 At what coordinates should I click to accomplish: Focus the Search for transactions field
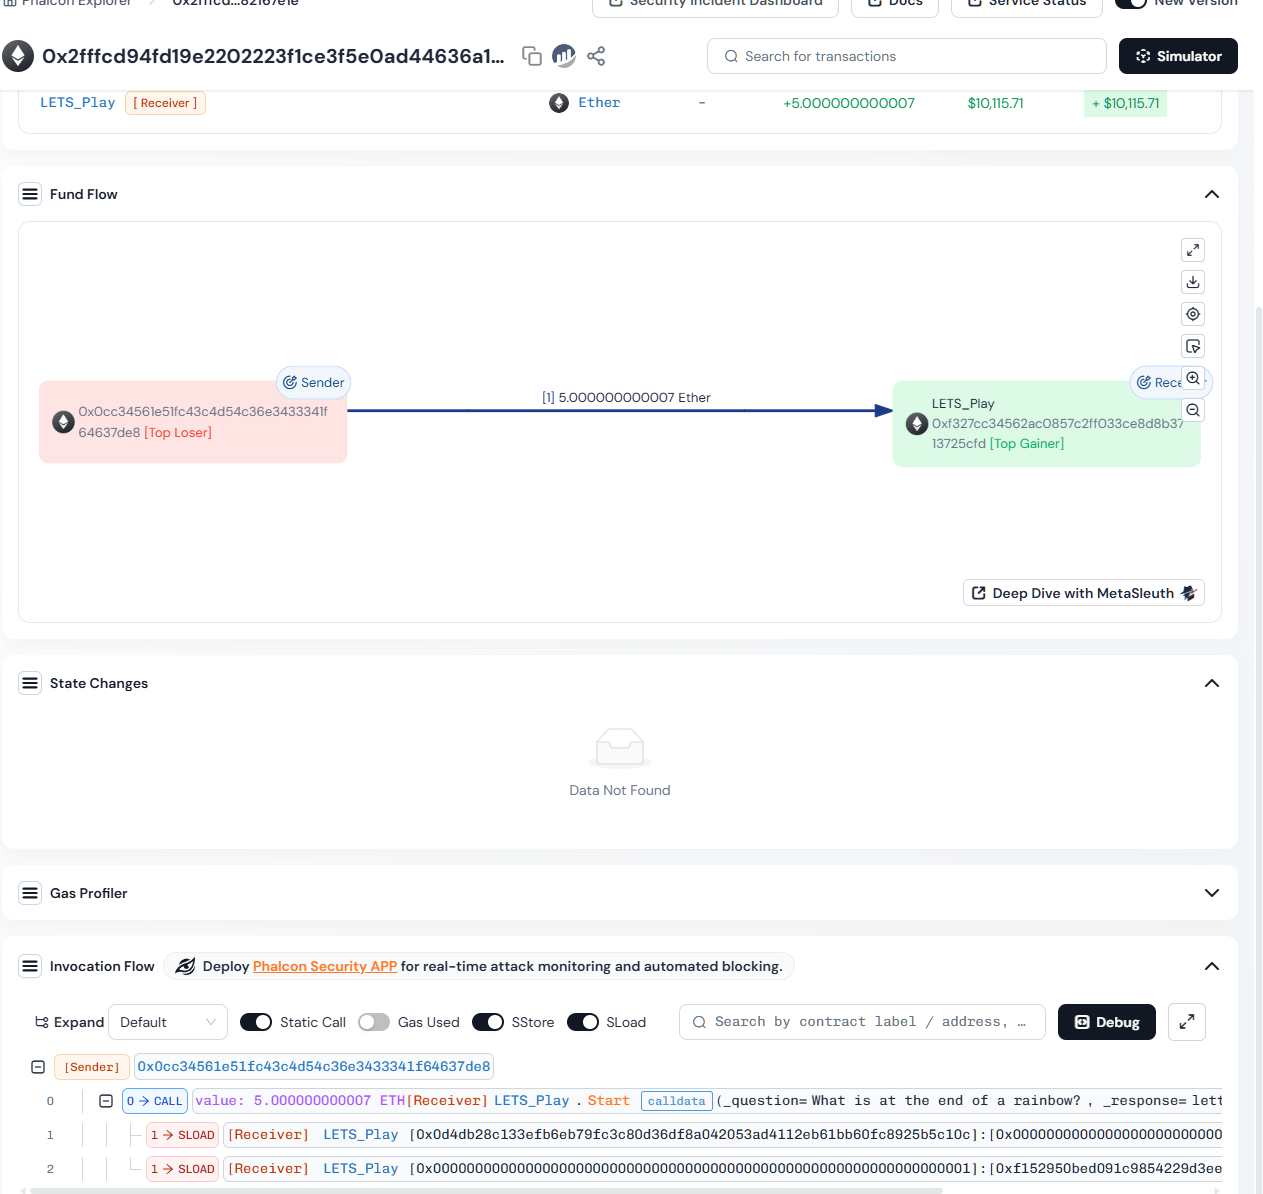[907, 56]
